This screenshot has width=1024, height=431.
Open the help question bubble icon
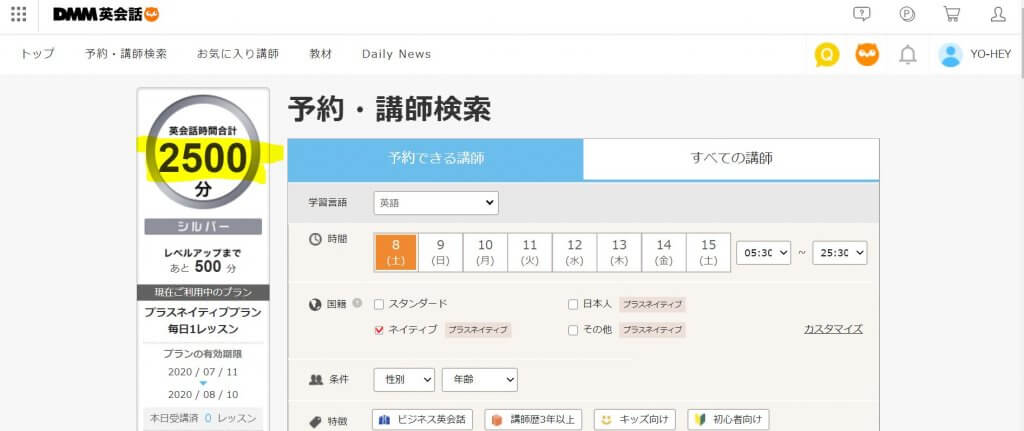[862, 14]
